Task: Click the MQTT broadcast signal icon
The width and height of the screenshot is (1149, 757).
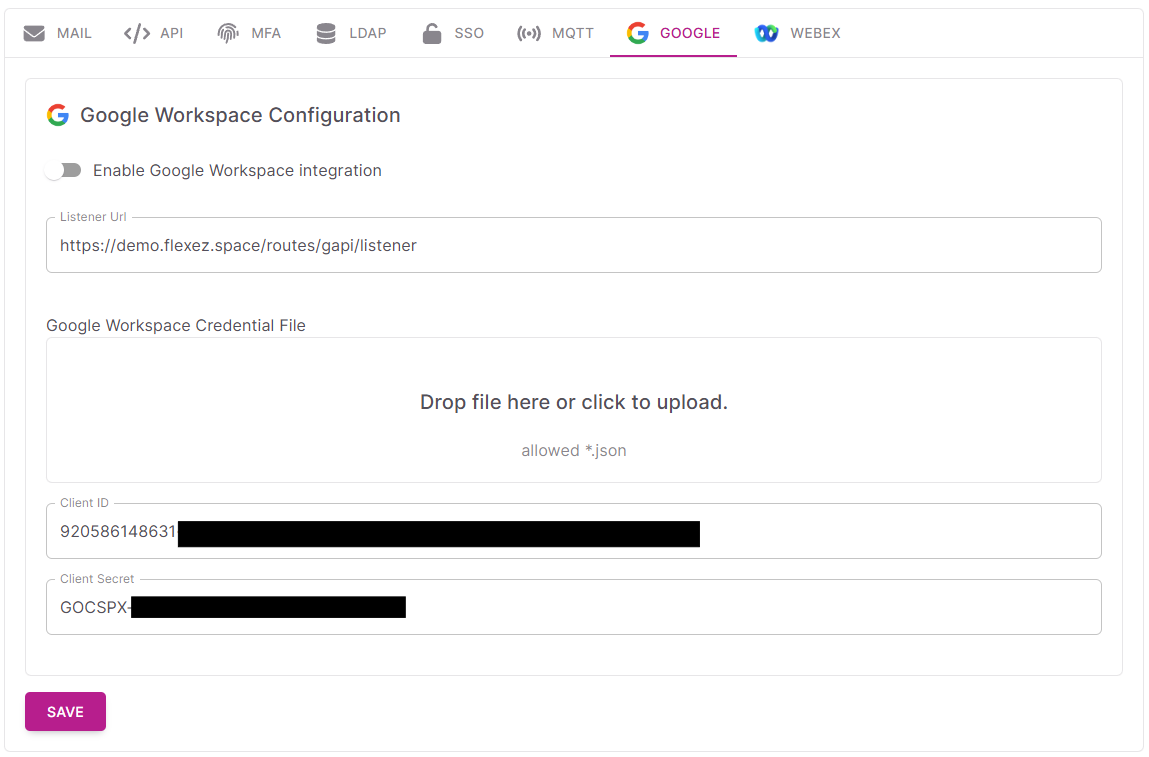Action: (529, 34)
